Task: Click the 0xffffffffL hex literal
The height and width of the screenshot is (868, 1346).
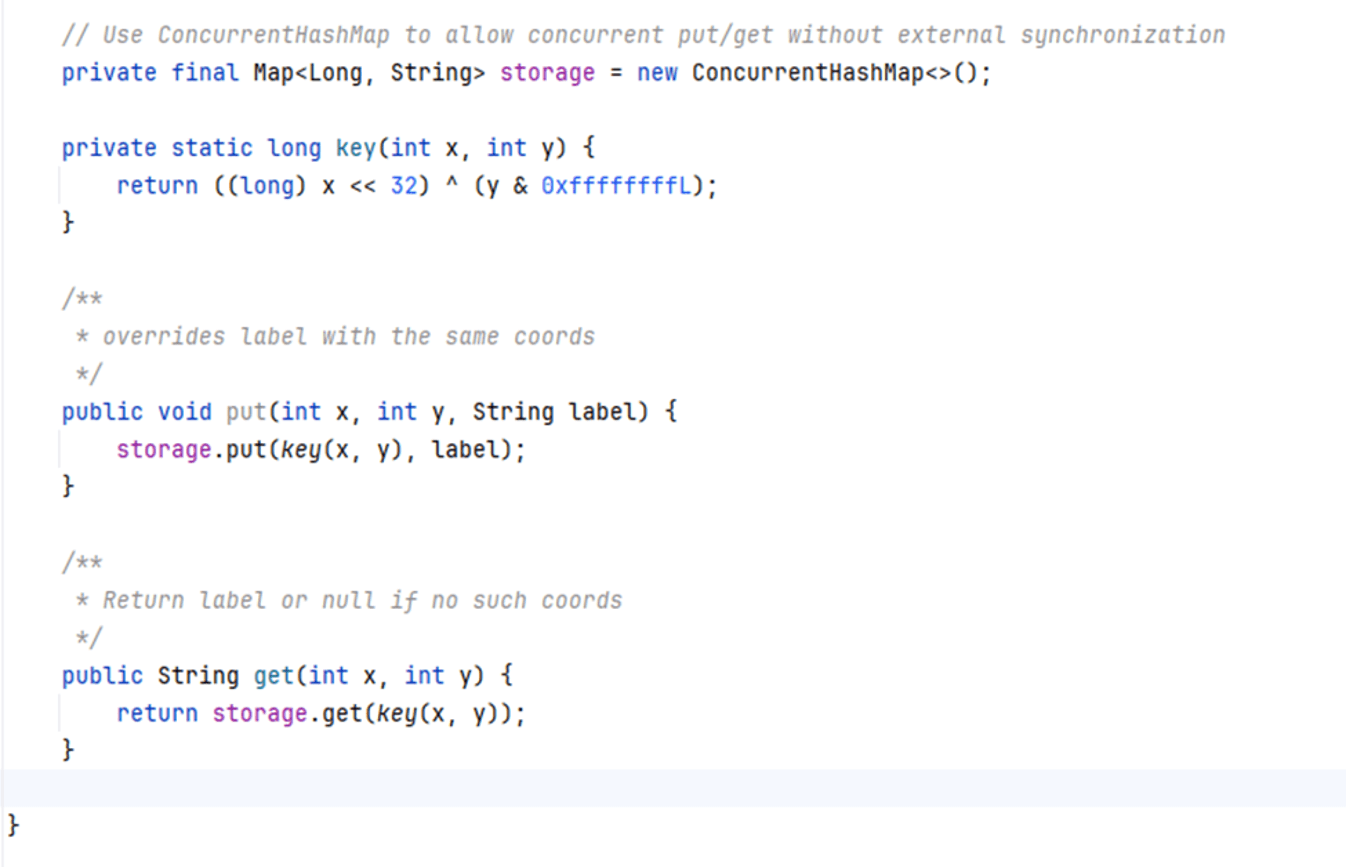Action: [x=617, y=186]
